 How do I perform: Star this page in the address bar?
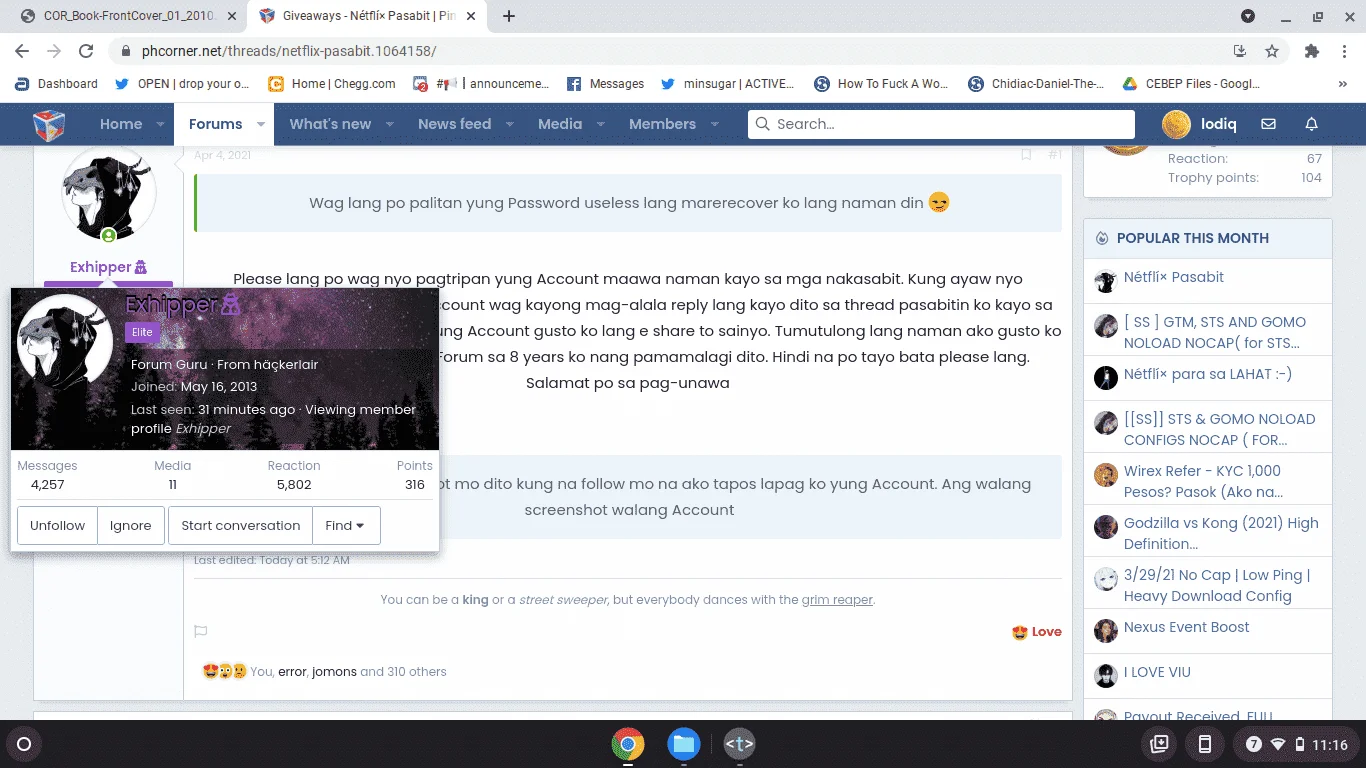(1272, 51)
